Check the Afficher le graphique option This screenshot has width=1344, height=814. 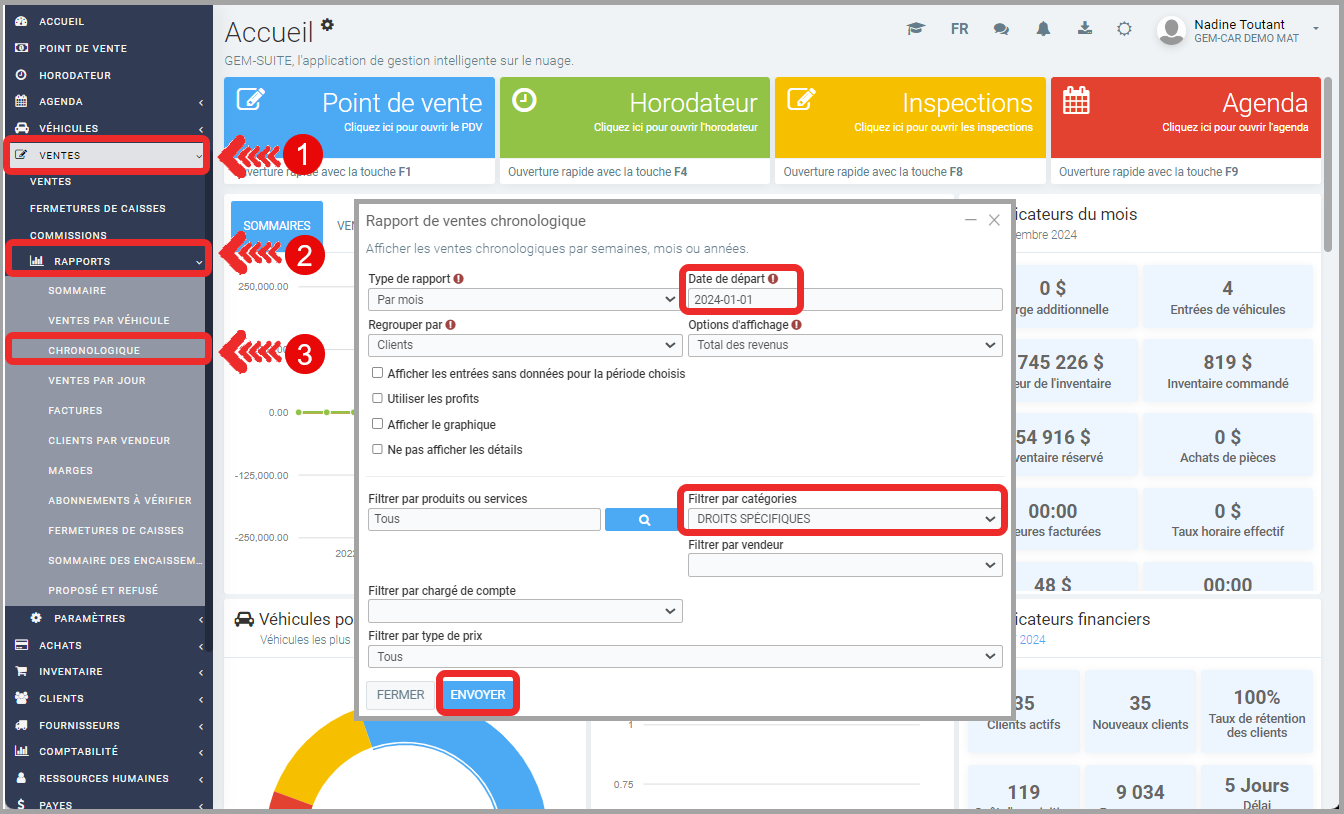pos(378,424)
